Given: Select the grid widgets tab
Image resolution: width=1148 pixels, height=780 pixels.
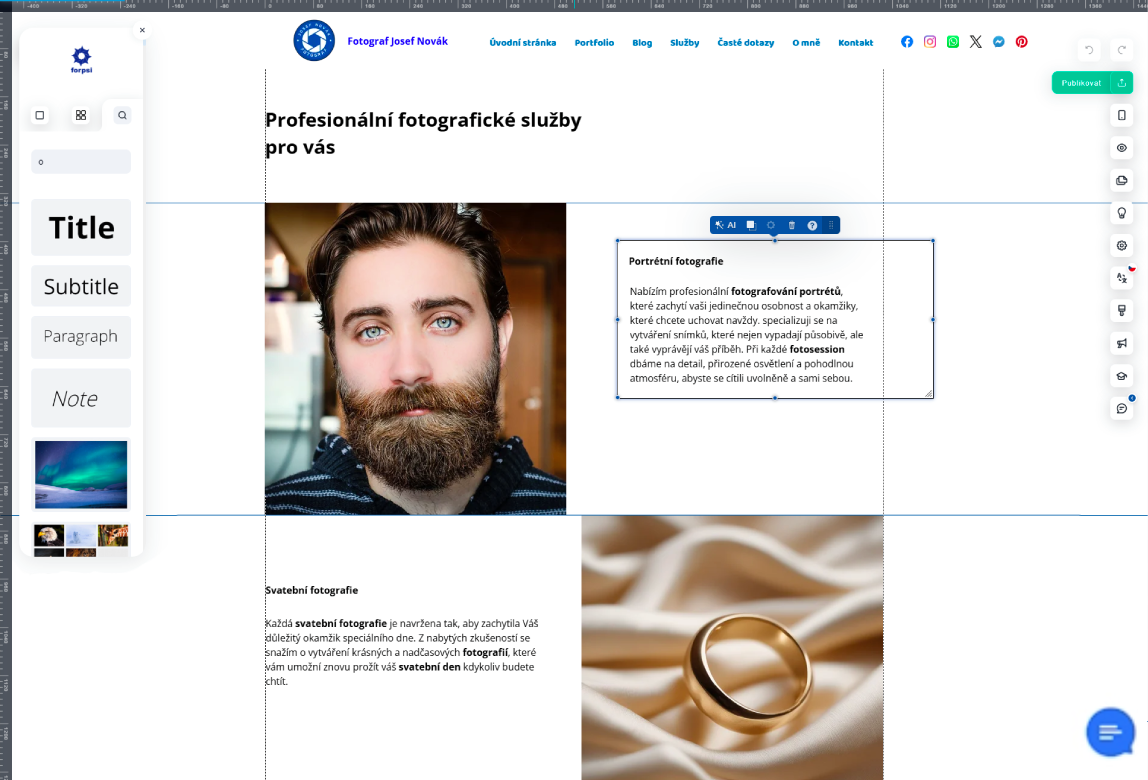Looking at the screenshot, I should [x=81, y=115].
